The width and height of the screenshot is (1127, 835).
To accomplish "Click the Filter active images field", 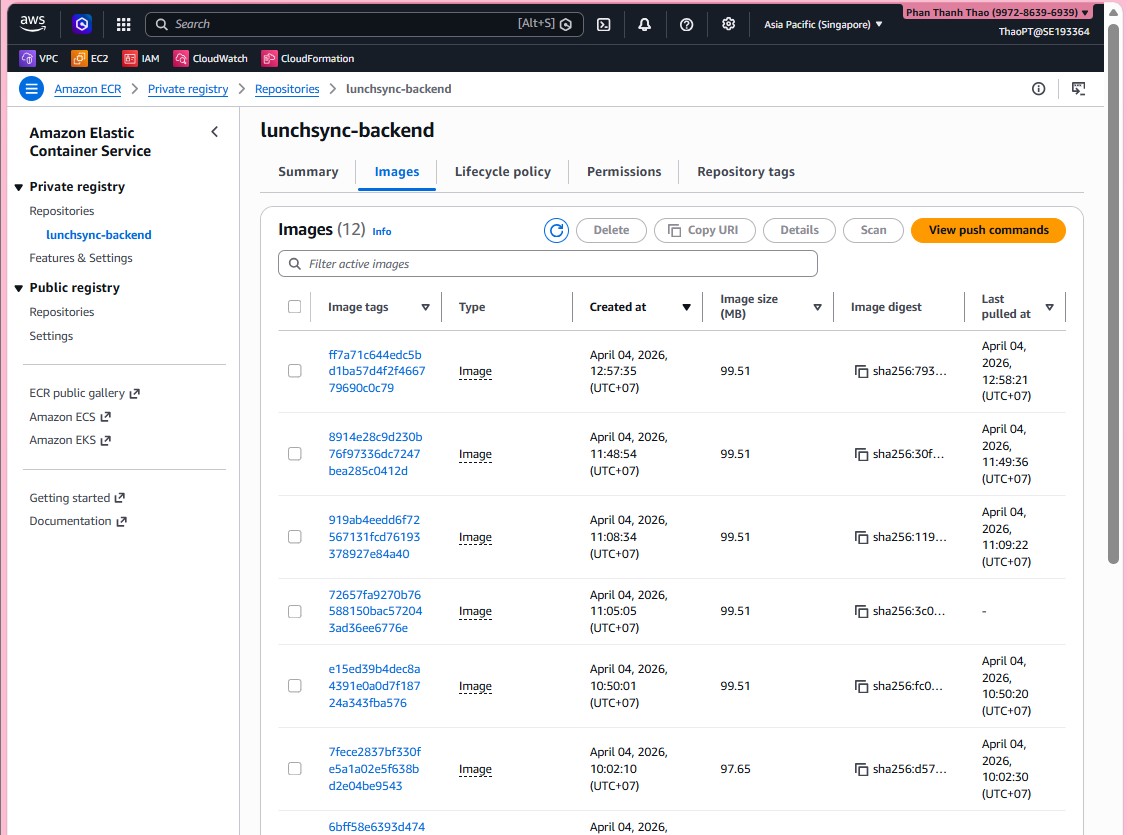I will (548, 264).
